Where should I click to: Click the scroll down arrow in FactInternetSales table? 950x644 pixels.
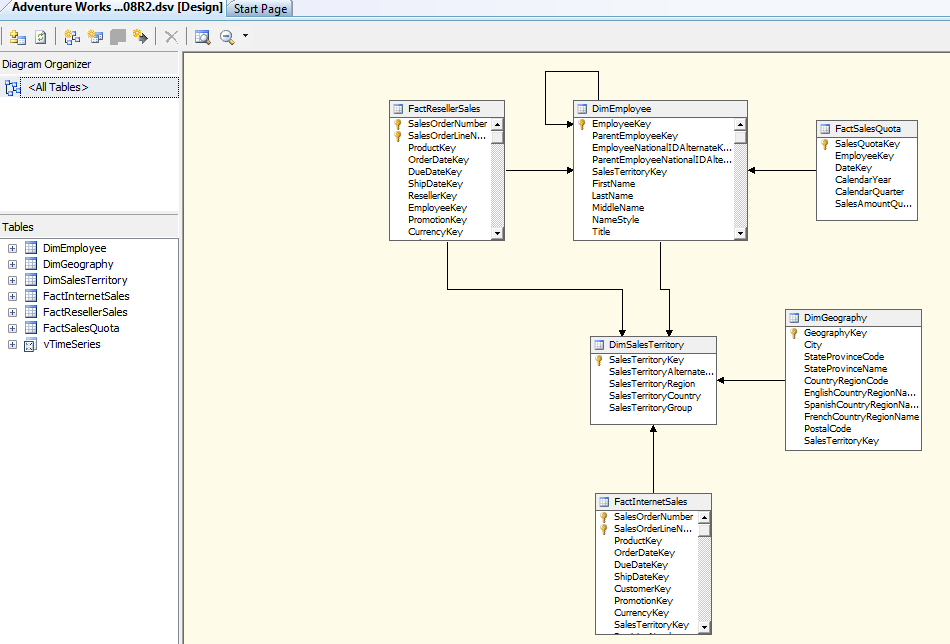tap(704, 627)
